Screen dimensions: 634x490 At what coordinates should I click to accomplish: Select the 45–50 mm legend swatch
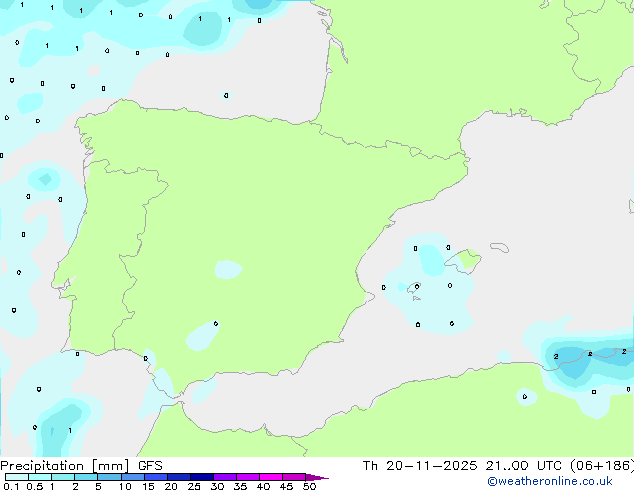[x=294, y=477]
